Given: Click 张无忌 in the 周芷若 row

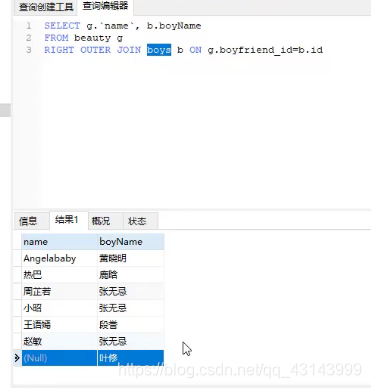Looking at the screenshot, I should [131, 291].
